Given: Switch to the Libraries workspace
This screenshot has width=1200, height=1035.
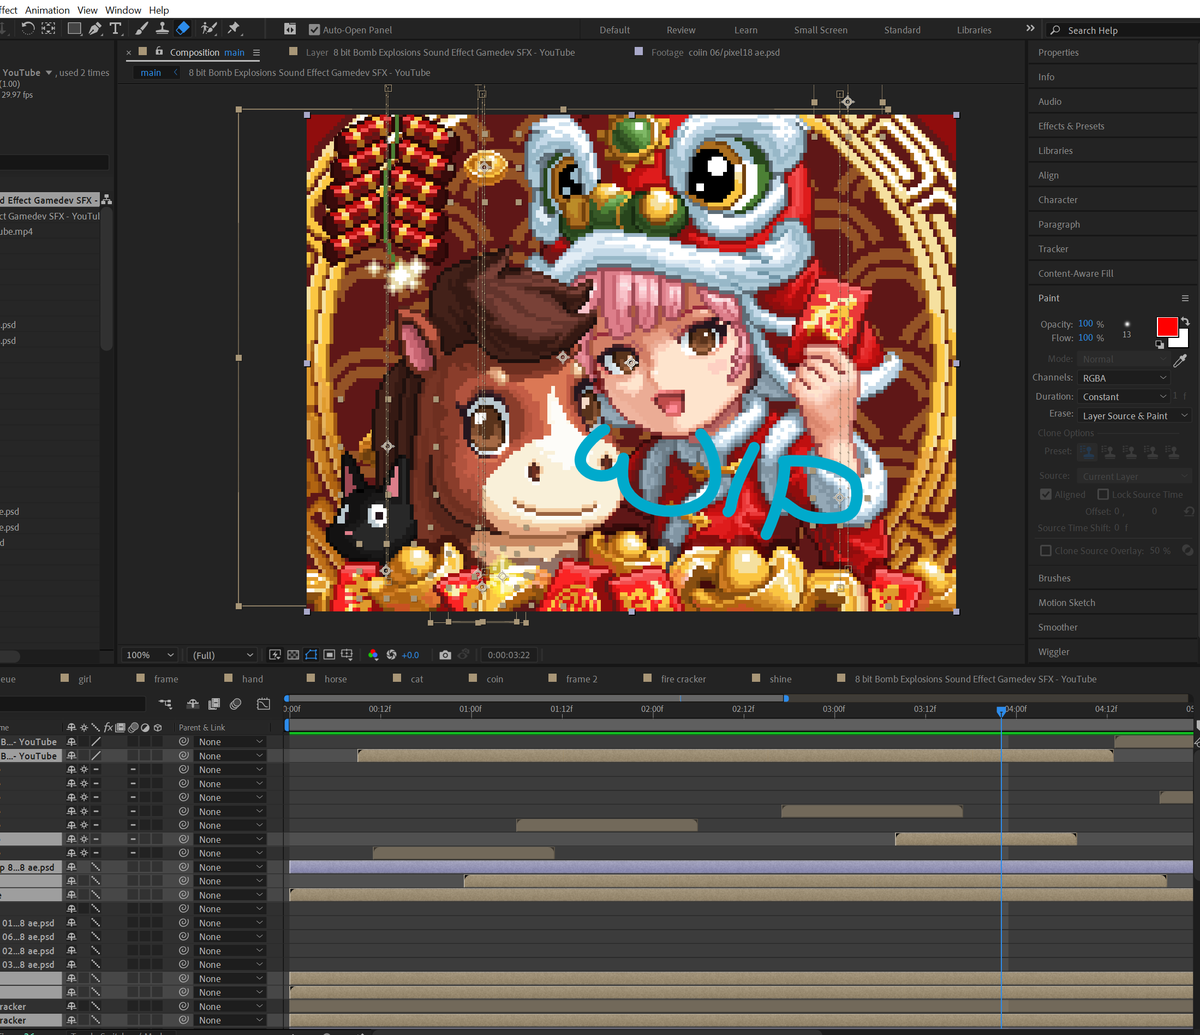Looking at the screenshot, I should [974, 30].
